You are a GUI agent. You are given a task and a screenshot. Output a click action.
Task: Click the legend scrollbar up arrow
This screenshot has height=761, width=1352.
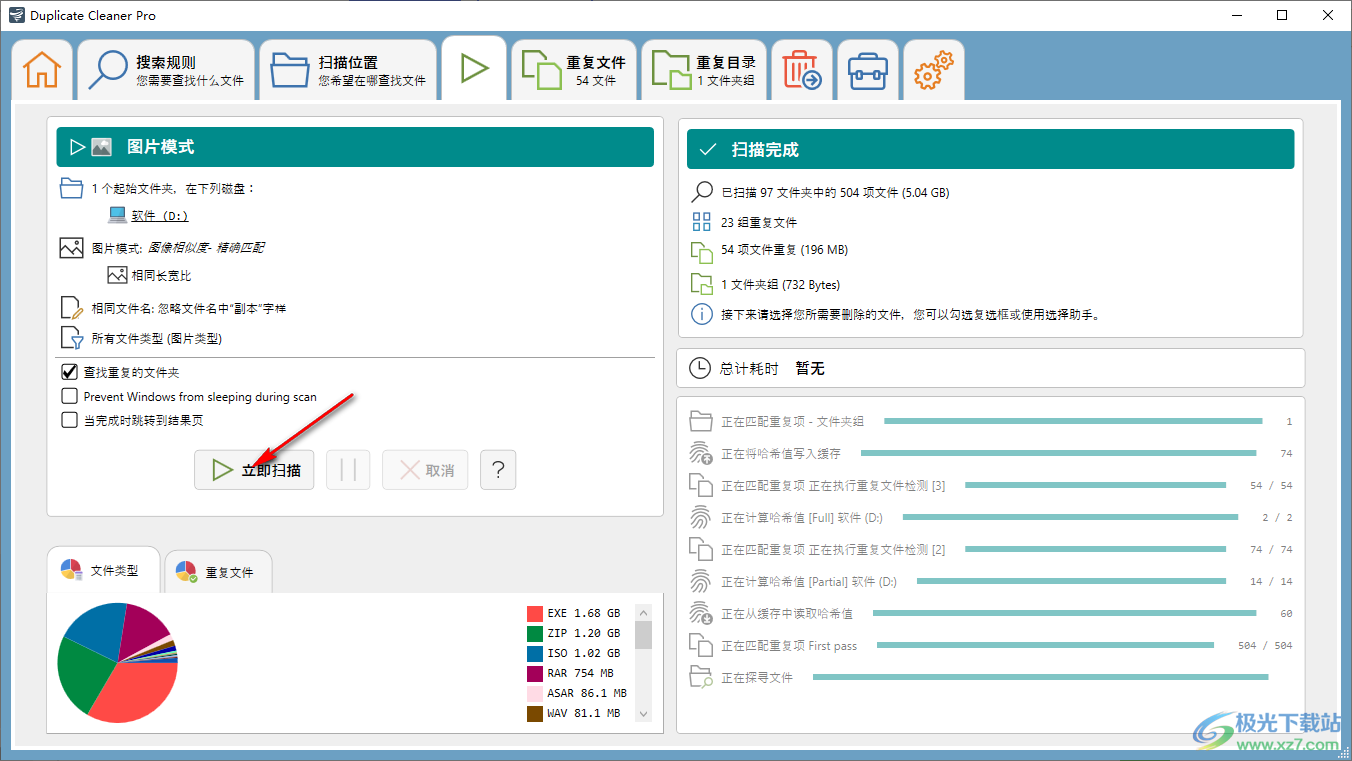[x=643, y=612]
